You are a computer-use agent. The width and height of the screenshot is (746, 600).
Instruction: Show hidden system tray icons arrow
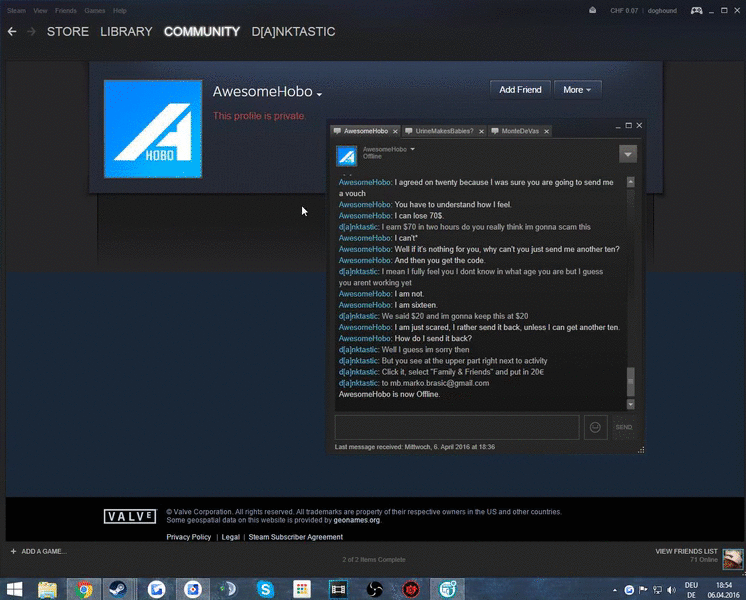tap(615, 590)
